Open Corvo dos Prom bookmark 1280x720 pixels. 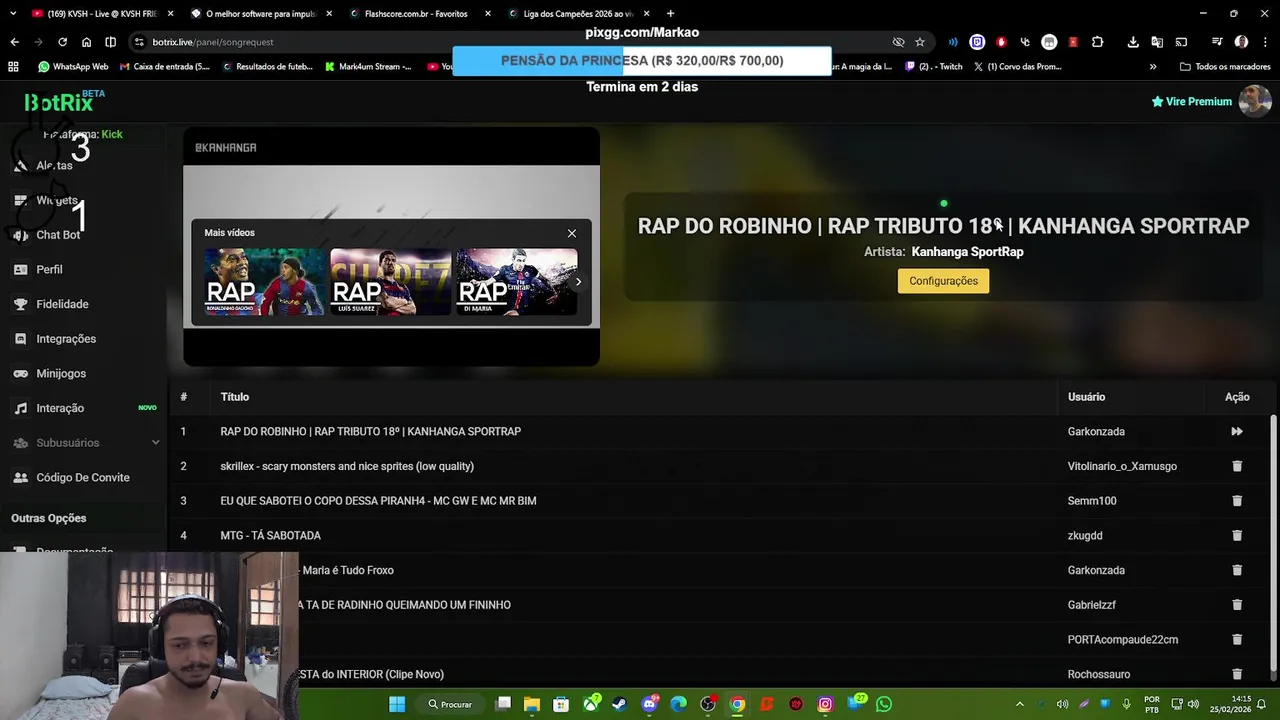point(1017,67)
